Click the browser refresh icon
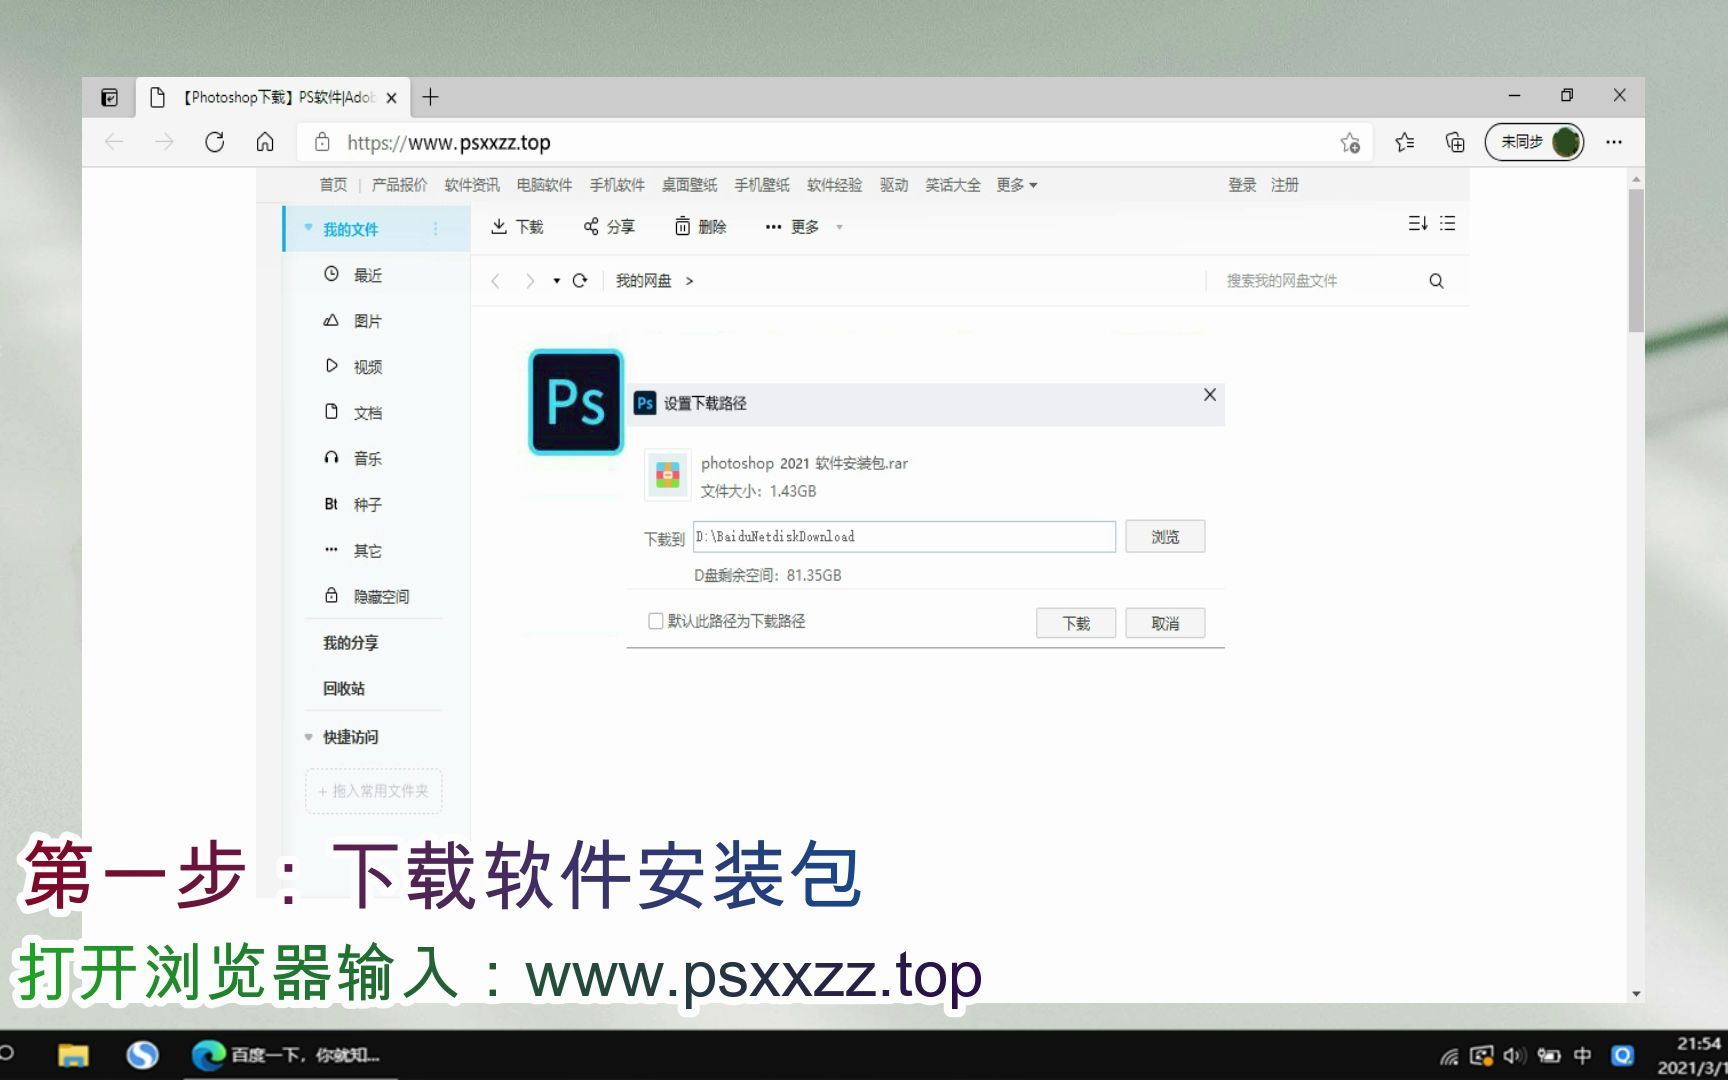The image size is (1728, 1080). 214,142
